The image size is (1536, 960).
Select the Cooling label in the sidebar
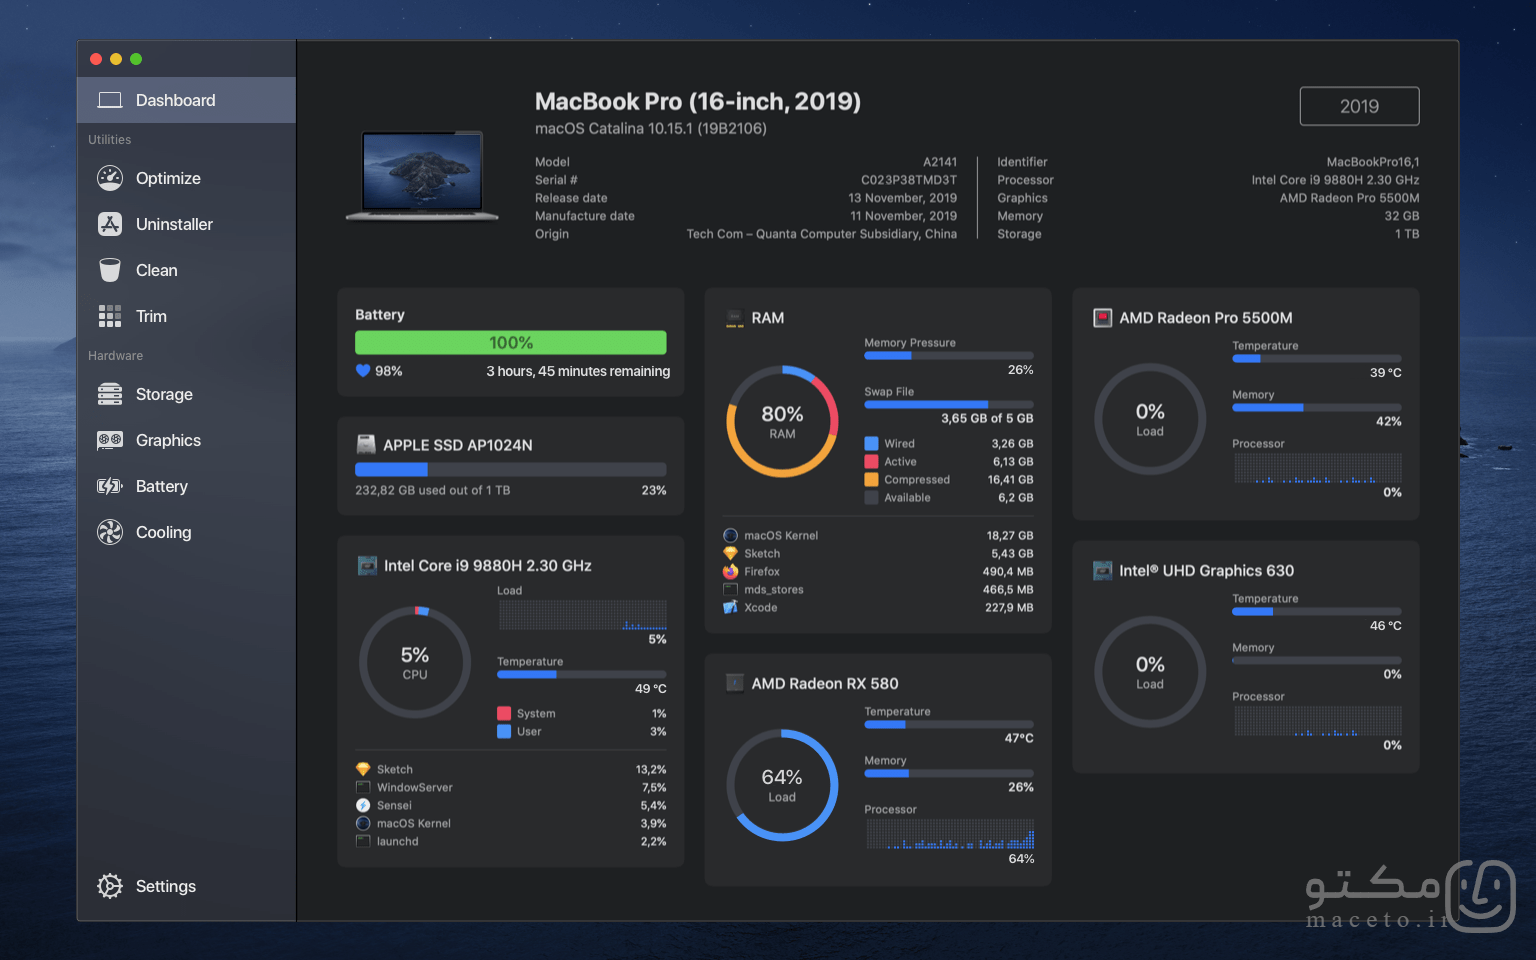tap(163, 532)
